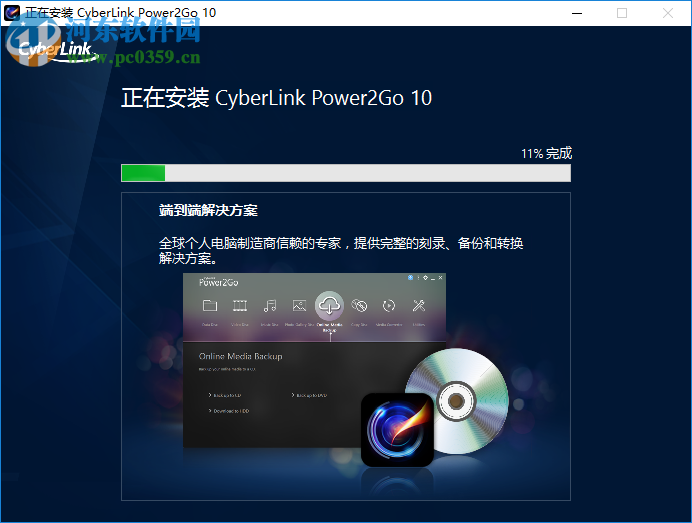Click the large Power2Go lens app icon
Image resolution: width=692 pixels, height=523 pixels.
coord(397,430)
